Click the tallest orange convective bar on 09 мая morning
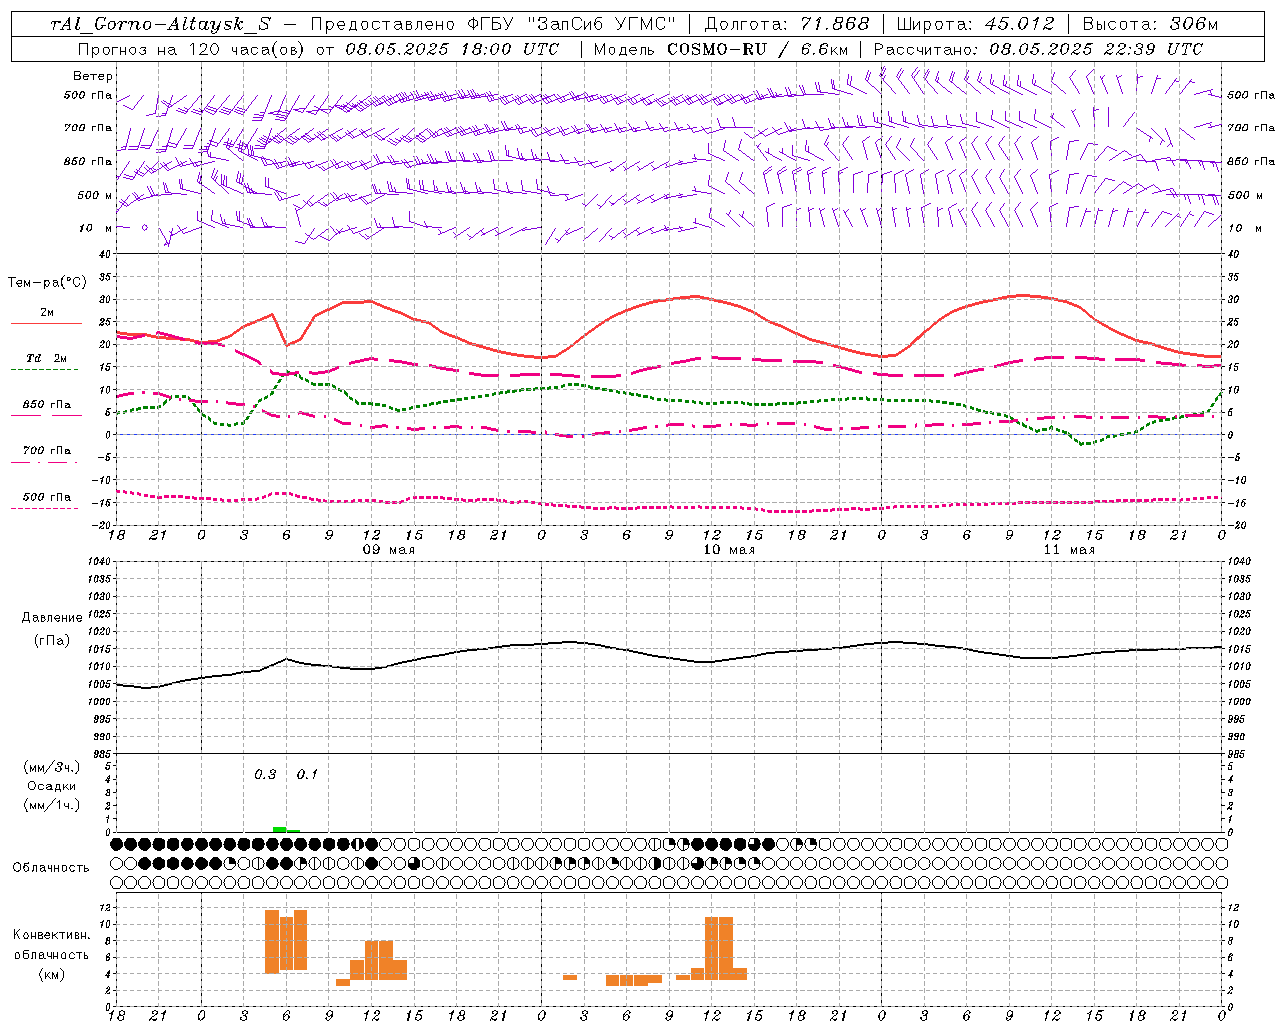Screen dimensions: 1280x1024 coord(272,941)
